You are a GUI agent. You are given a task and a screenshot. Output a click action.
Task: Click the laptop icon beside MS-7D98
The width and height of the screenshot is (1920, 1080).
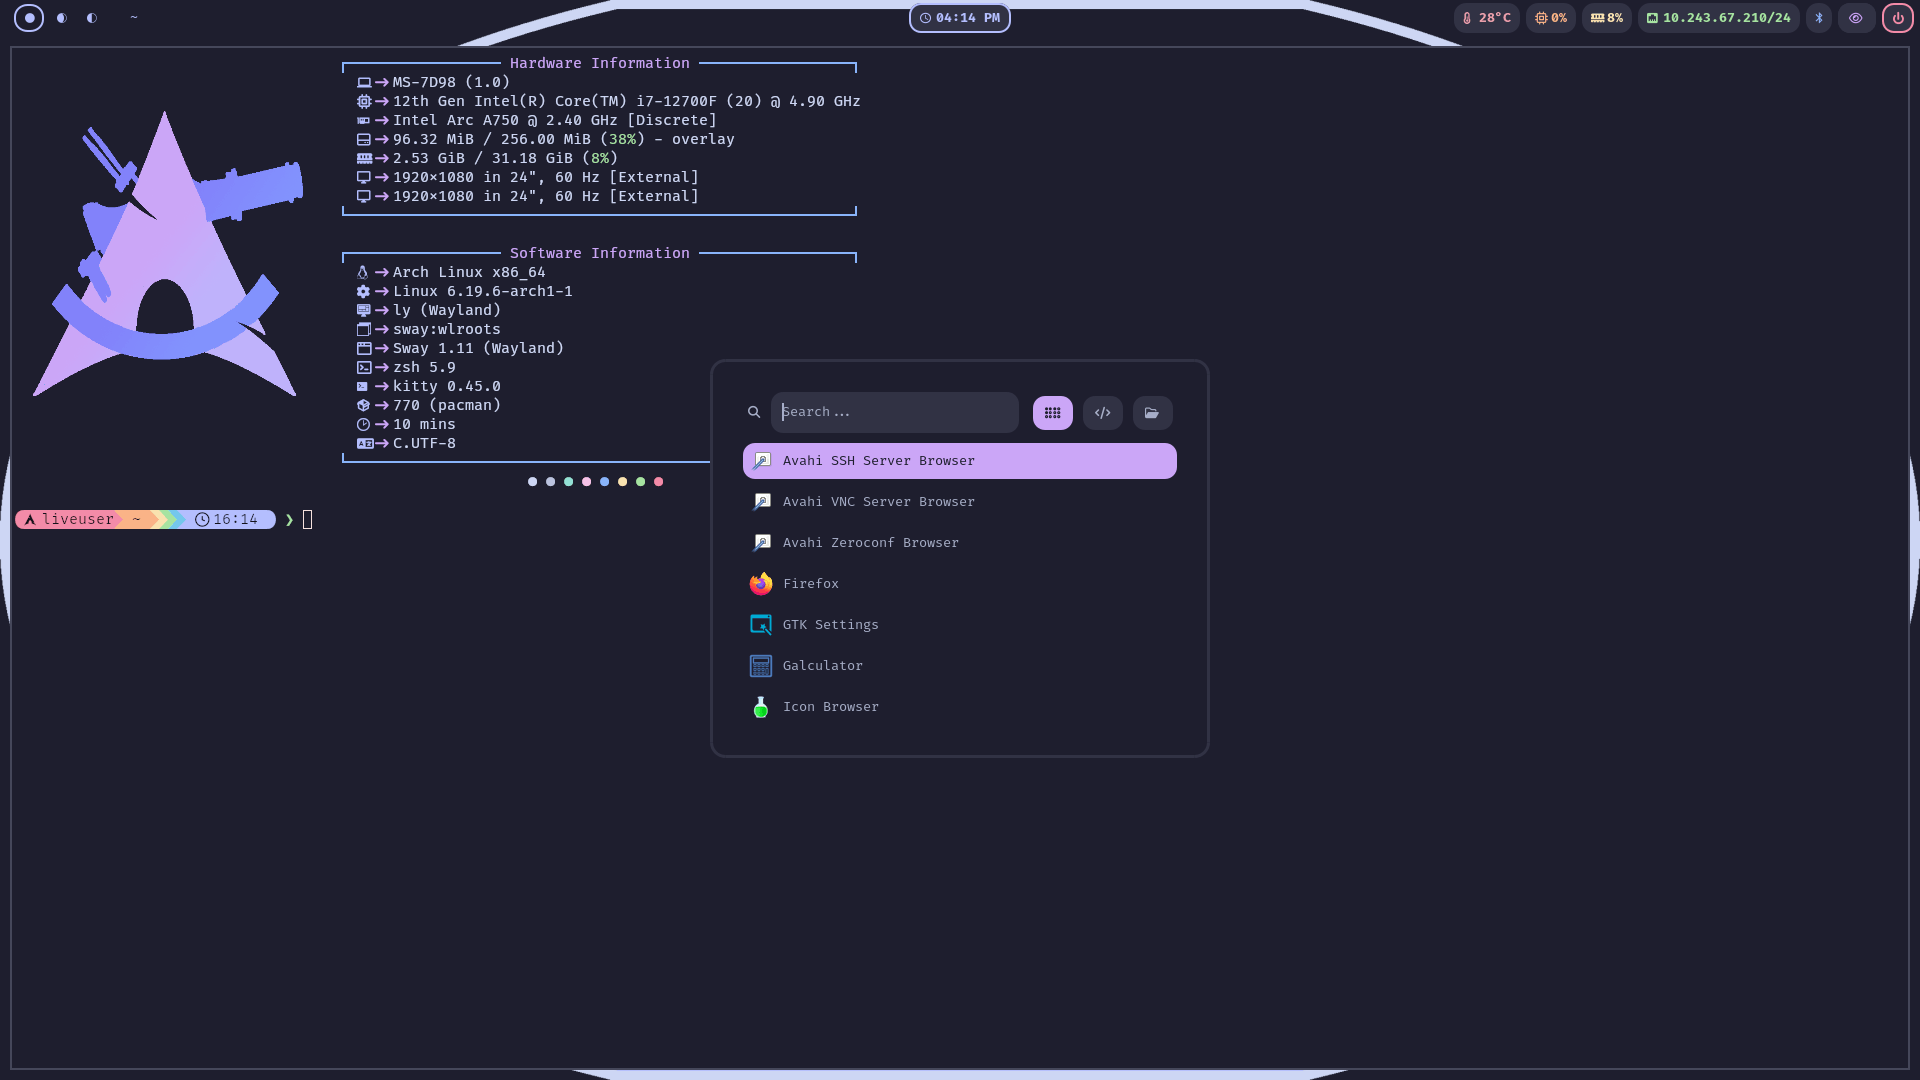coord(364,83)
